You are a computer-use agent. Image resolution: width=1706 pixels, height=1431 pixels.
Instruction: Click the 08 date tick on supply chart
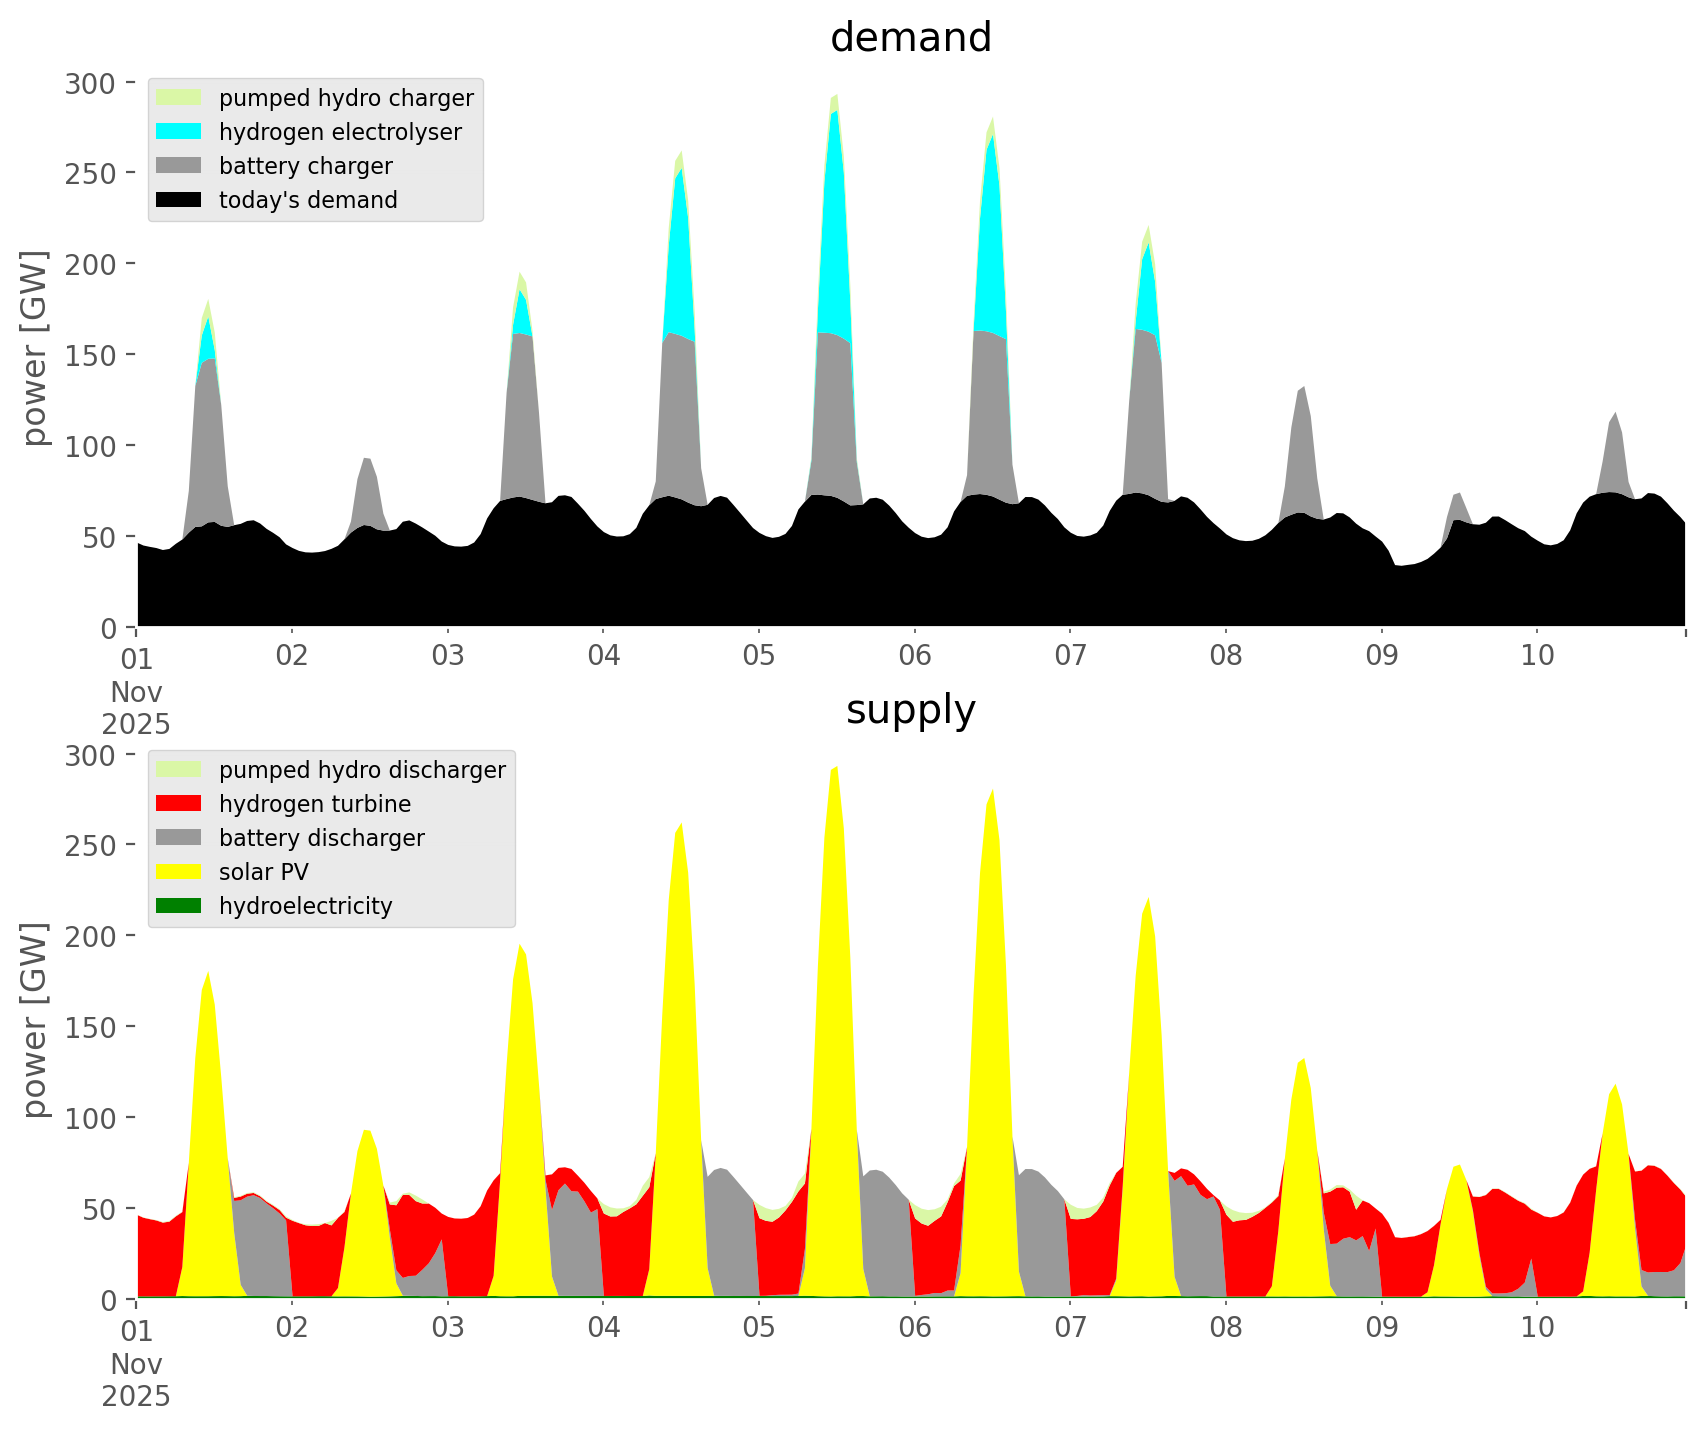click(1226, 1328)
